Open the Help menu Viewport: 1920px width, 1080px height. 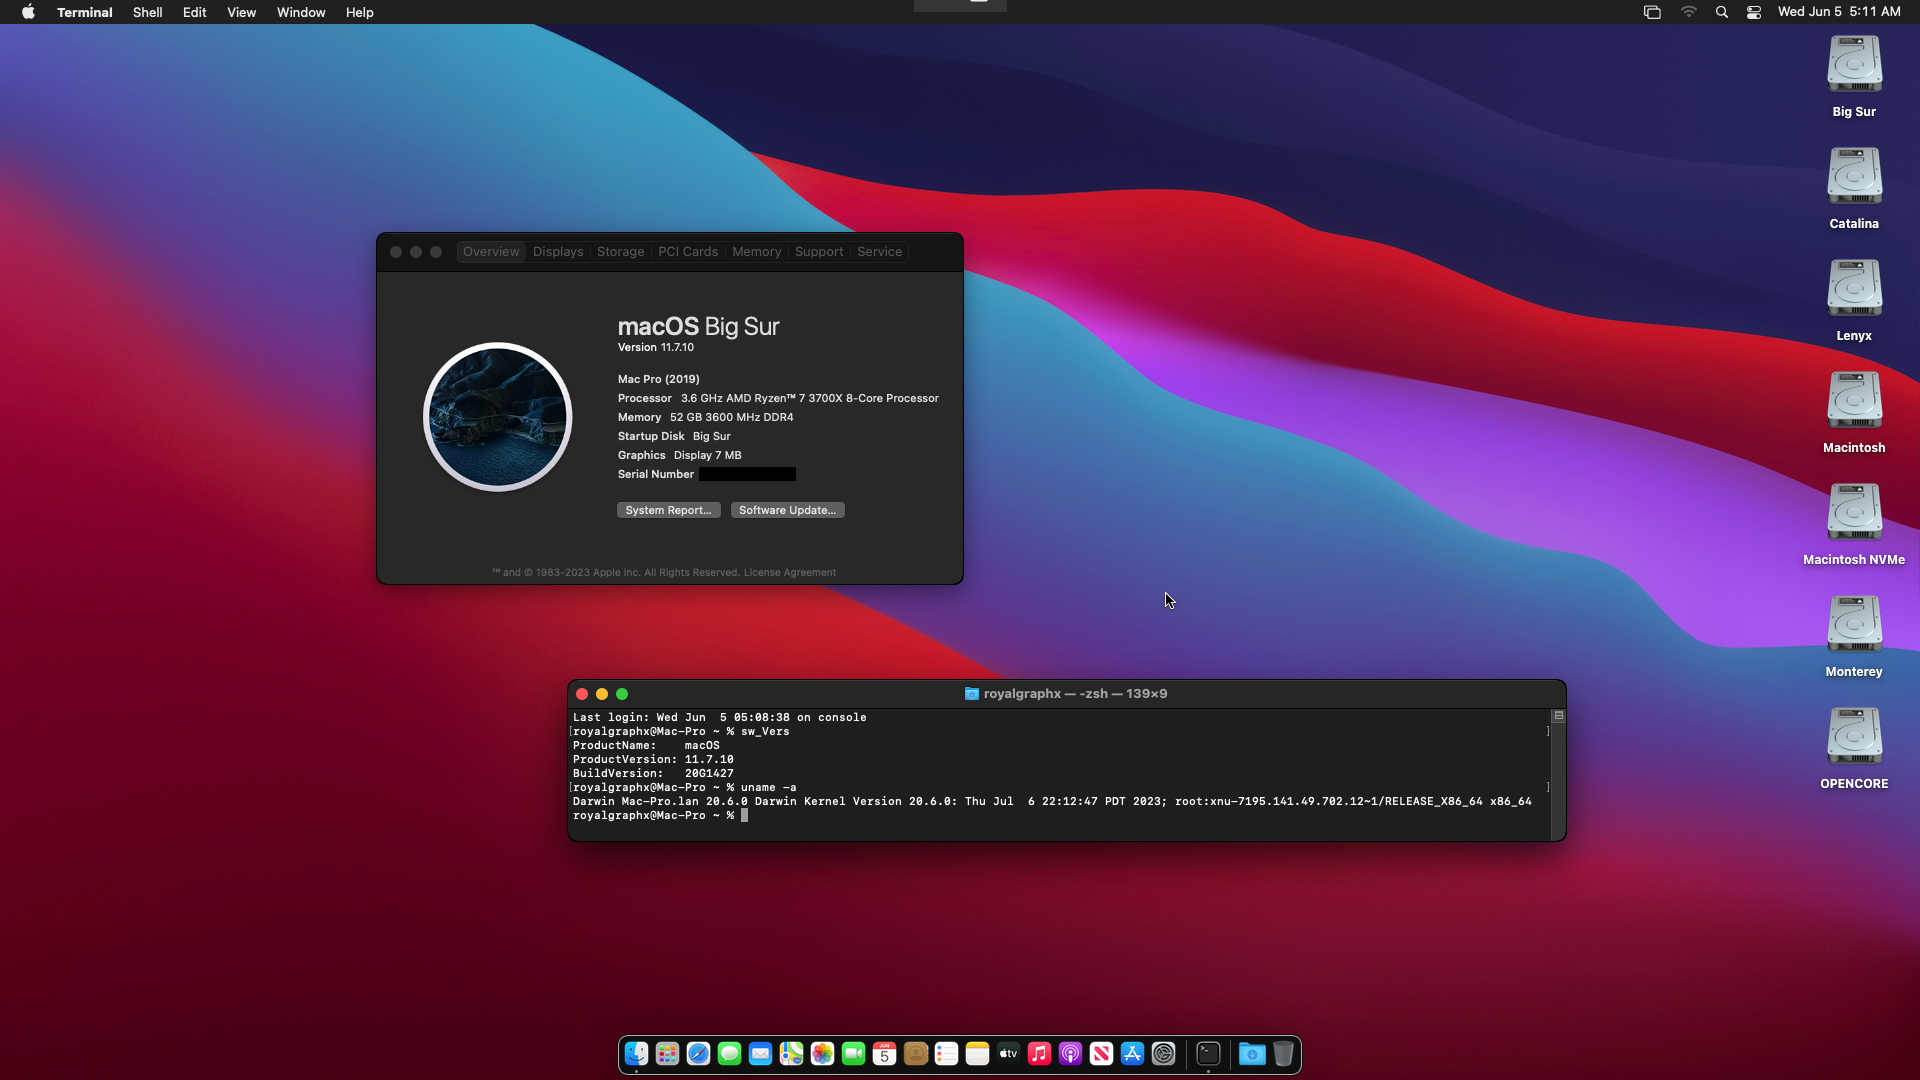pyautogui.click(x=359, y=12)
